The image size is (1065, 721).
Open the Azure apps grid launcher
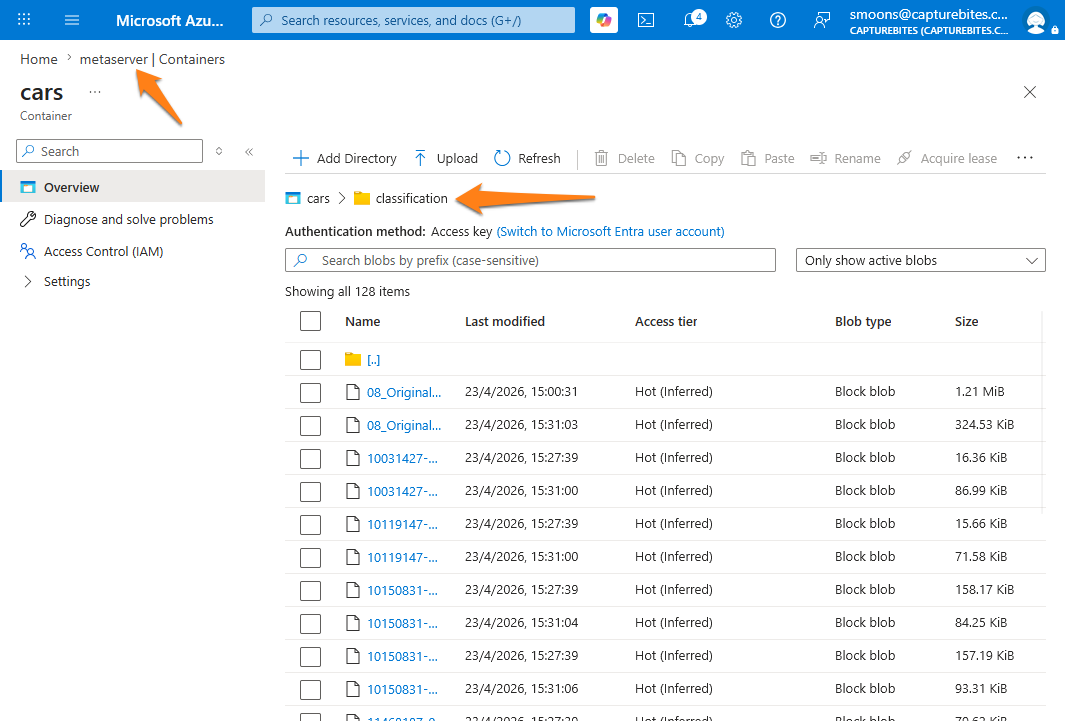tap(24, 20)
